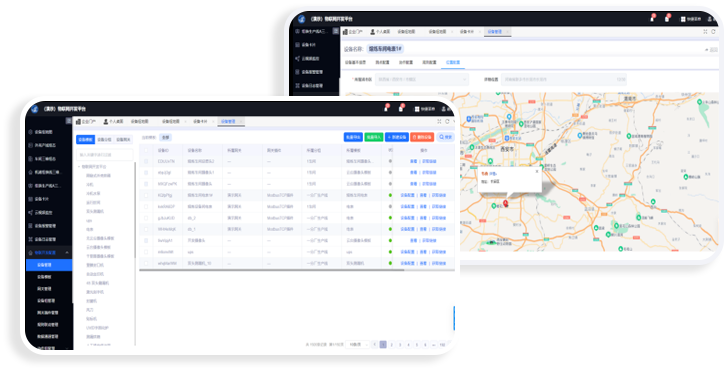Open the items-per-page dropdown in pagination

(x=357, y=345)
